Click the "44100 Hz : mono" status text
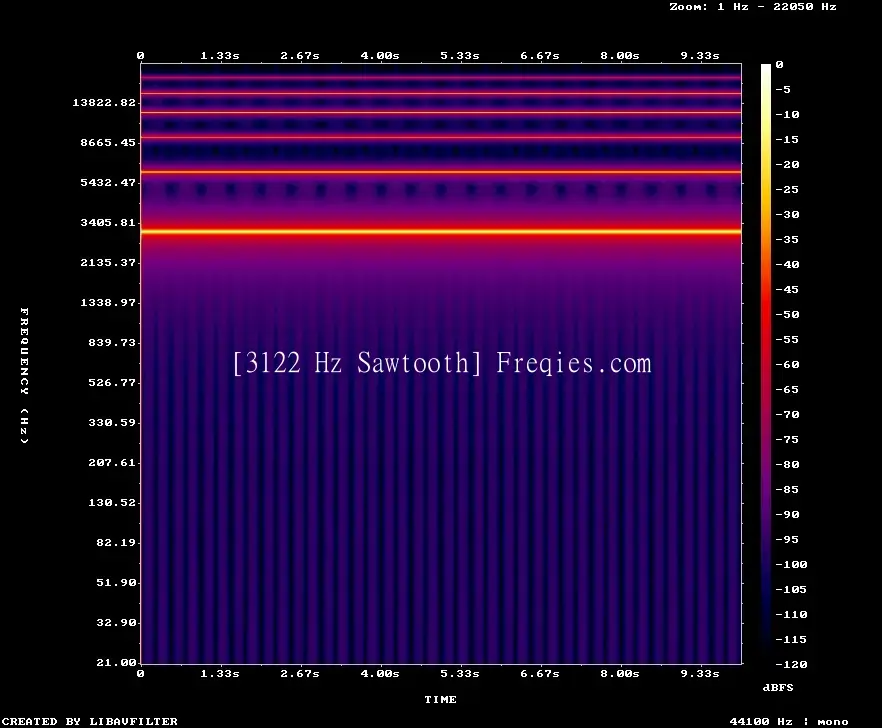The width and height of the screenshot is (882, 728). pyautogui.click(x=789, y=721)
